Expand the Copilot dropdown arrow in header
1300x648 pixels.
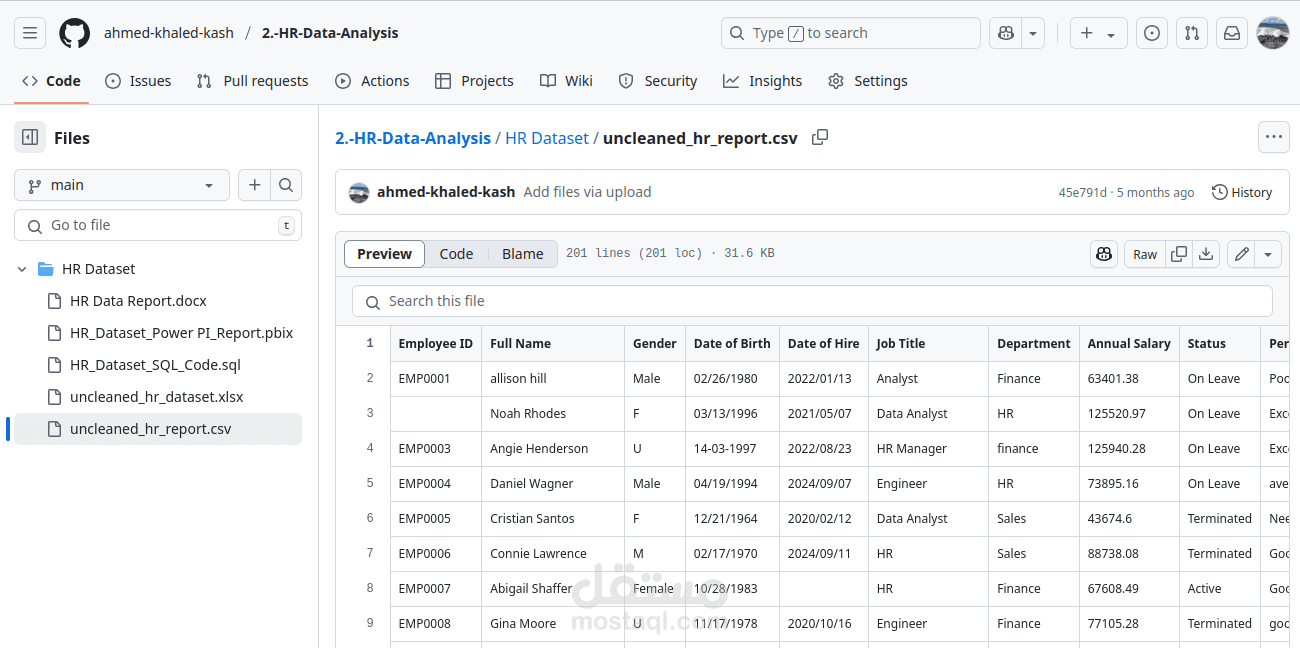click(x=1032, y=33)
